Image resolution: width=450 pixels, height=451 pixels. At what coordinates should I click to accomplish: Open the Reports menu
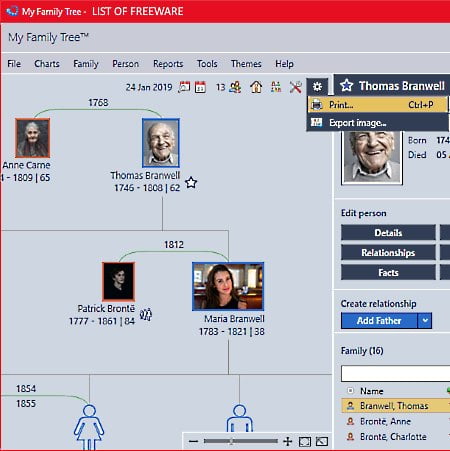pos(168,64)
